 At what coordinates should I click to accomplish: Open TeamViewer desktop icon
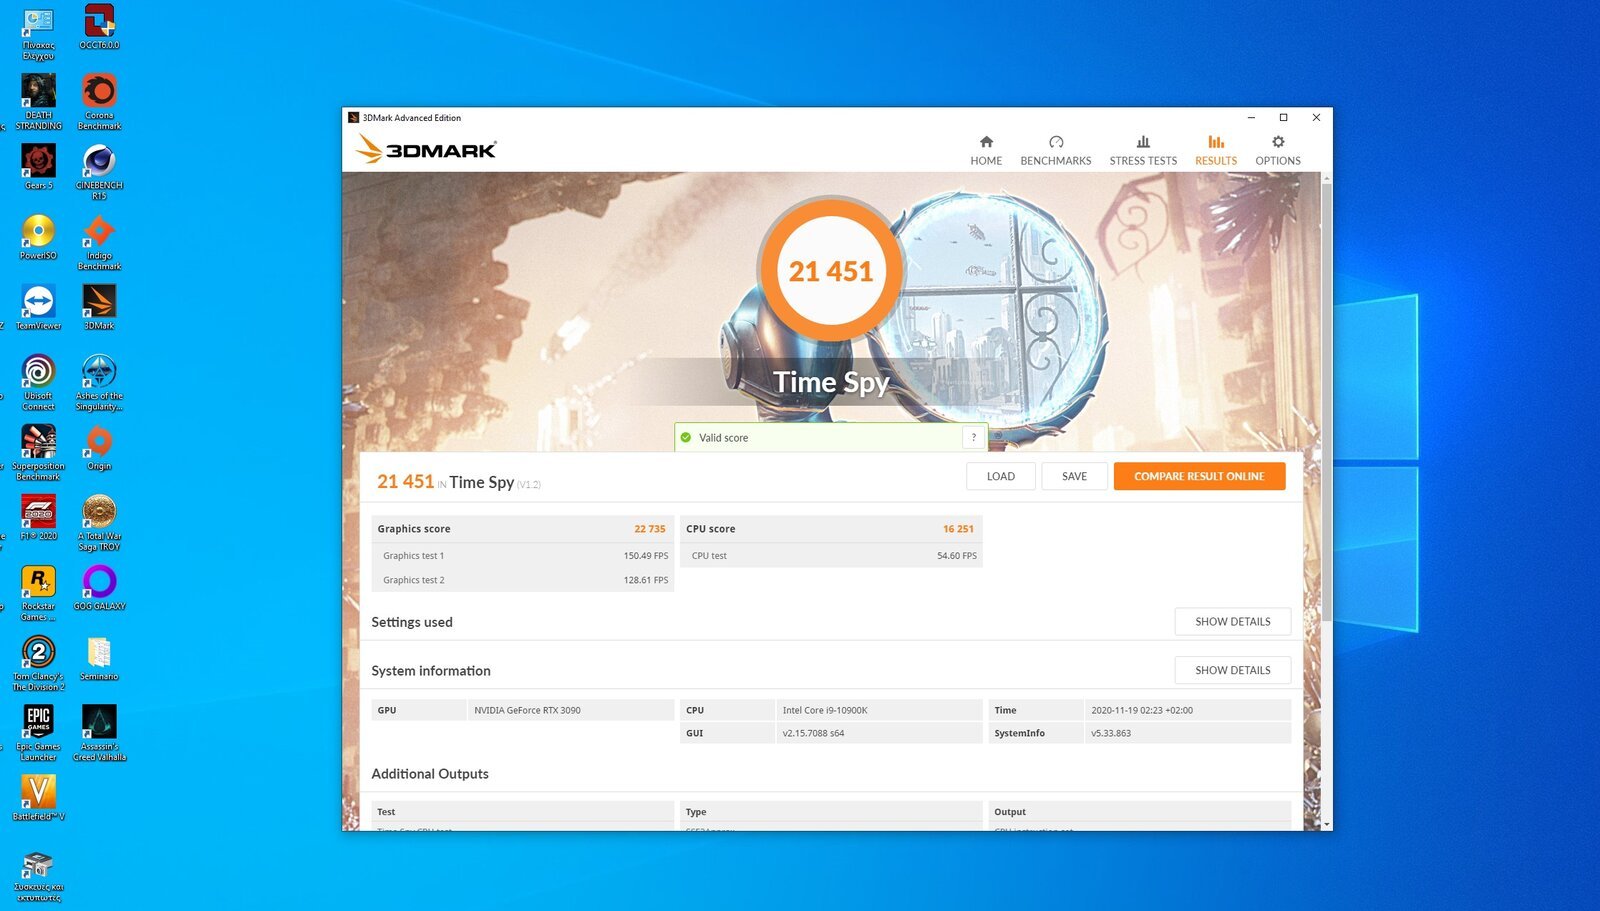pyautogui.click(x=39, y=306)
